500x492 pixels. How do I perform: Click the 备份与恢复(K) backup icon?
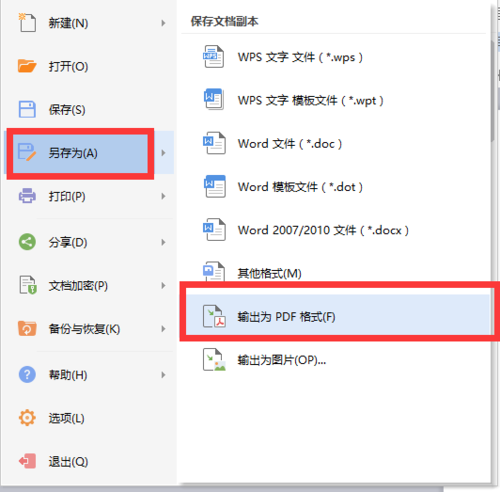(x=27, y=328)
